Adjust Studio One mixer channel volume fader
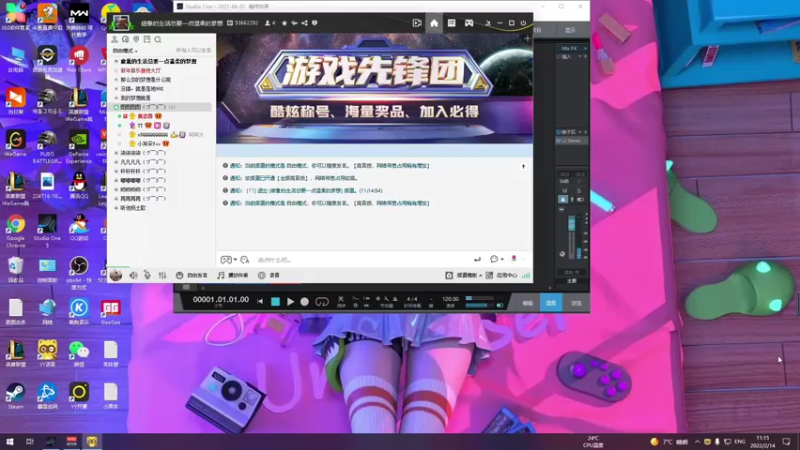This screenshot has height=450, width=800. [x=571, y=223]
